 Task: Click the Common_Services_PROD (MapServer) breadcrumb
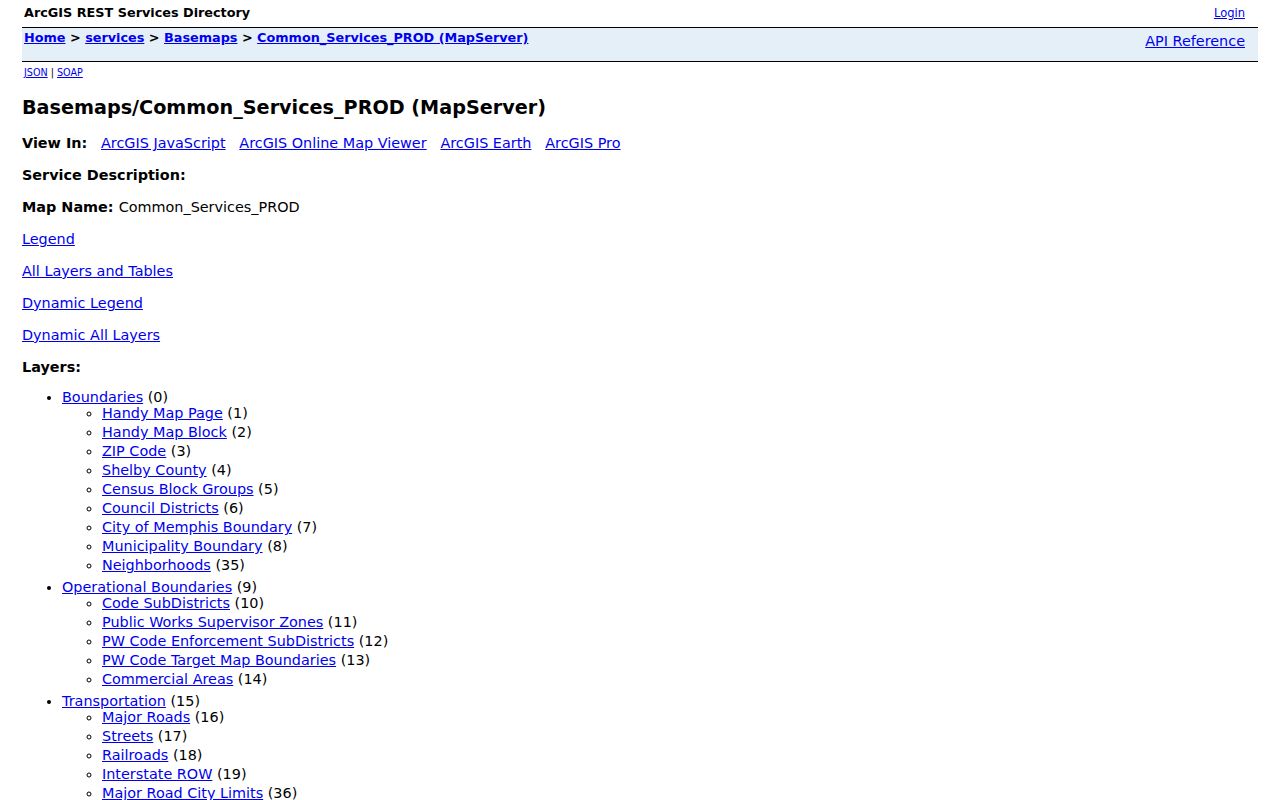click(x=393, y=38)
